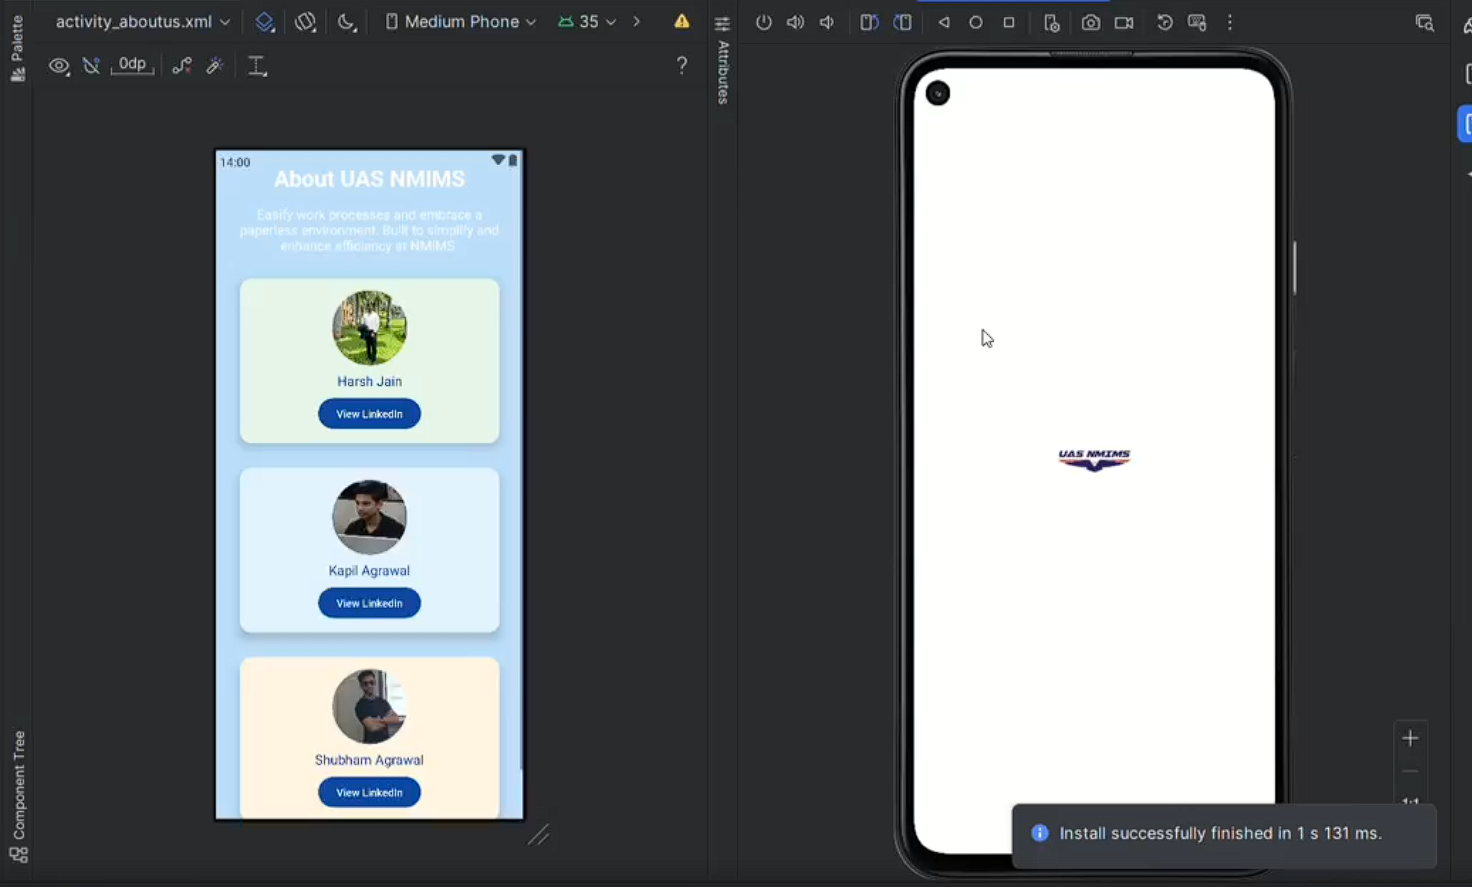The image size is (1472, 887).
Task: Toggle preview orientation
Action: (x=305, y=21)
